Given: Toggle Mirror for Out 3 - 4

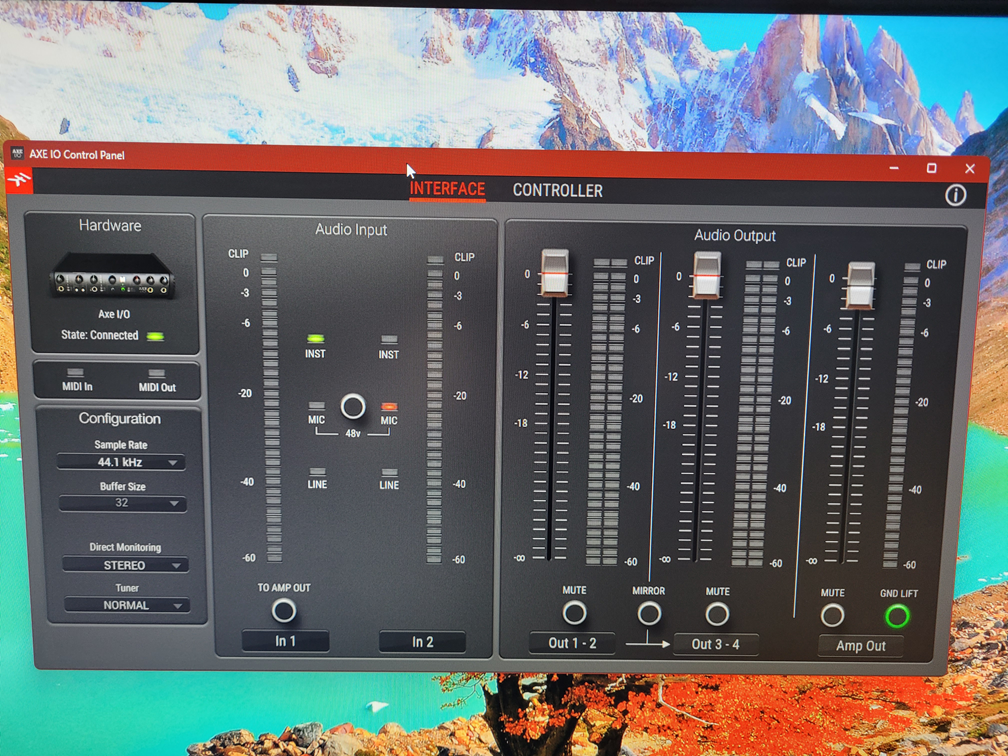Looking at the screenshot, I should coord(649,613).
